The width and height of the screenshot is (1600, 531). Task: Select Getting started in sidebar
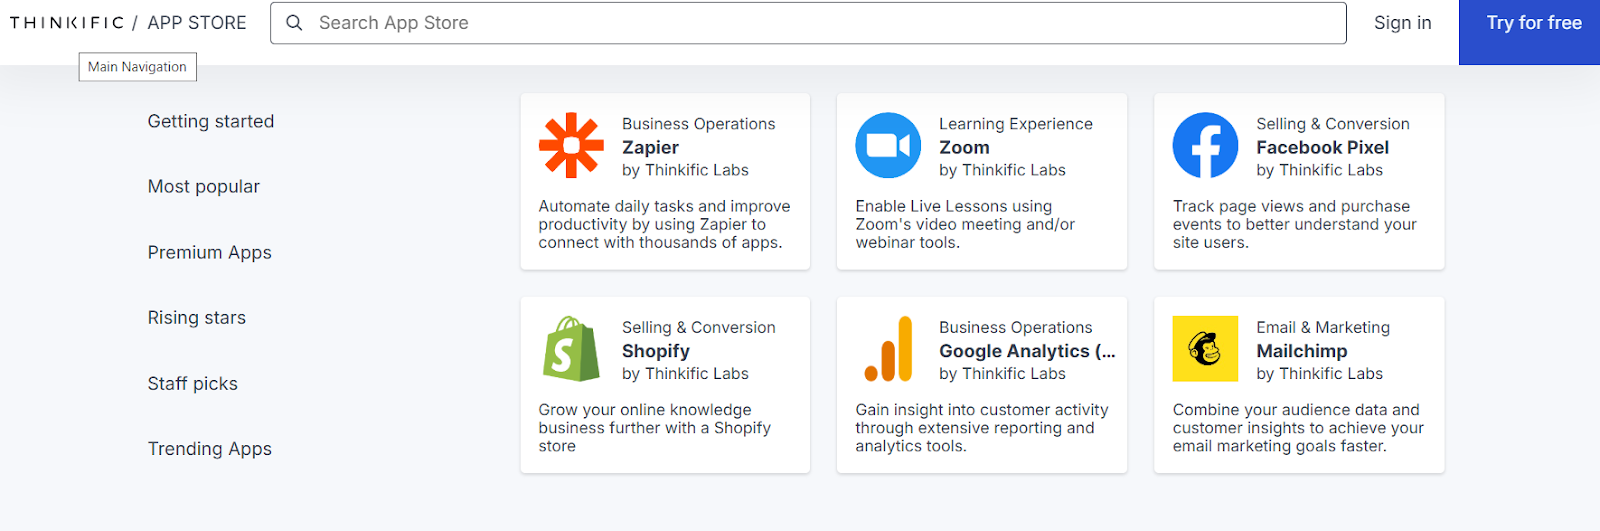211,121
